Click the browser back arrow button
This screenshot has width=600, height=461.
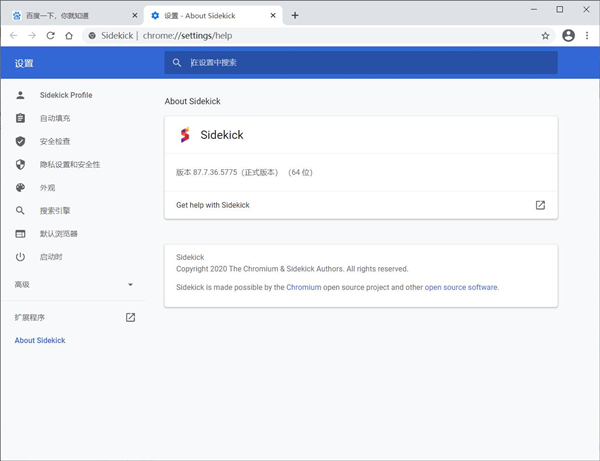(13, 35)
